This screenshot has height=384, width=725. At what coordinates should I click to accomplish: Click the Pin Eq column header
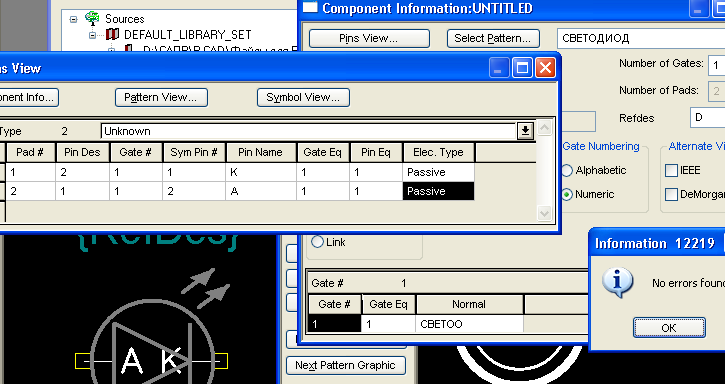point(376,153)
